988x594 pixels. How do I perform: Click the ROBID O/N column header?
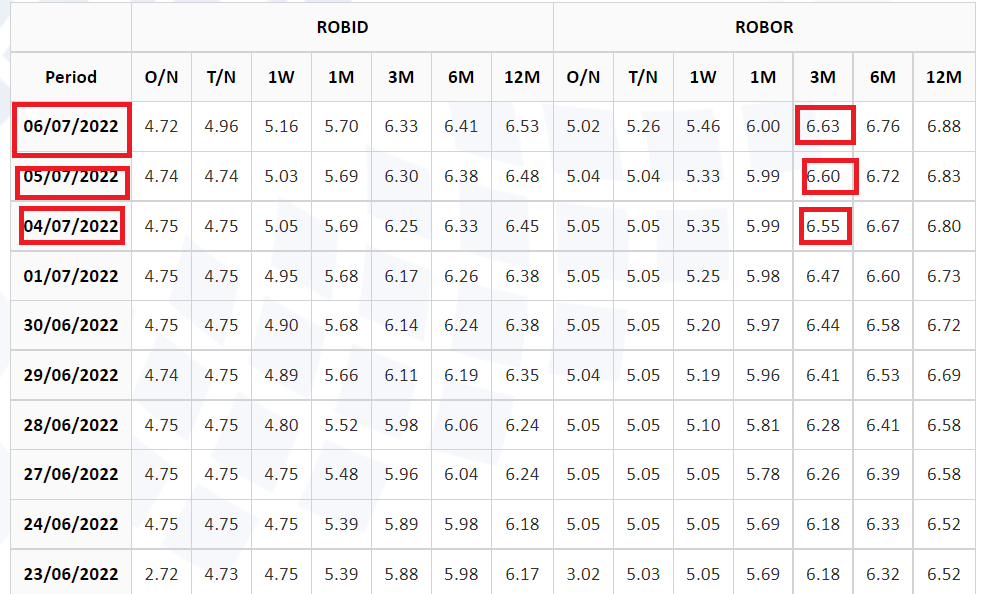click(161, 77)
